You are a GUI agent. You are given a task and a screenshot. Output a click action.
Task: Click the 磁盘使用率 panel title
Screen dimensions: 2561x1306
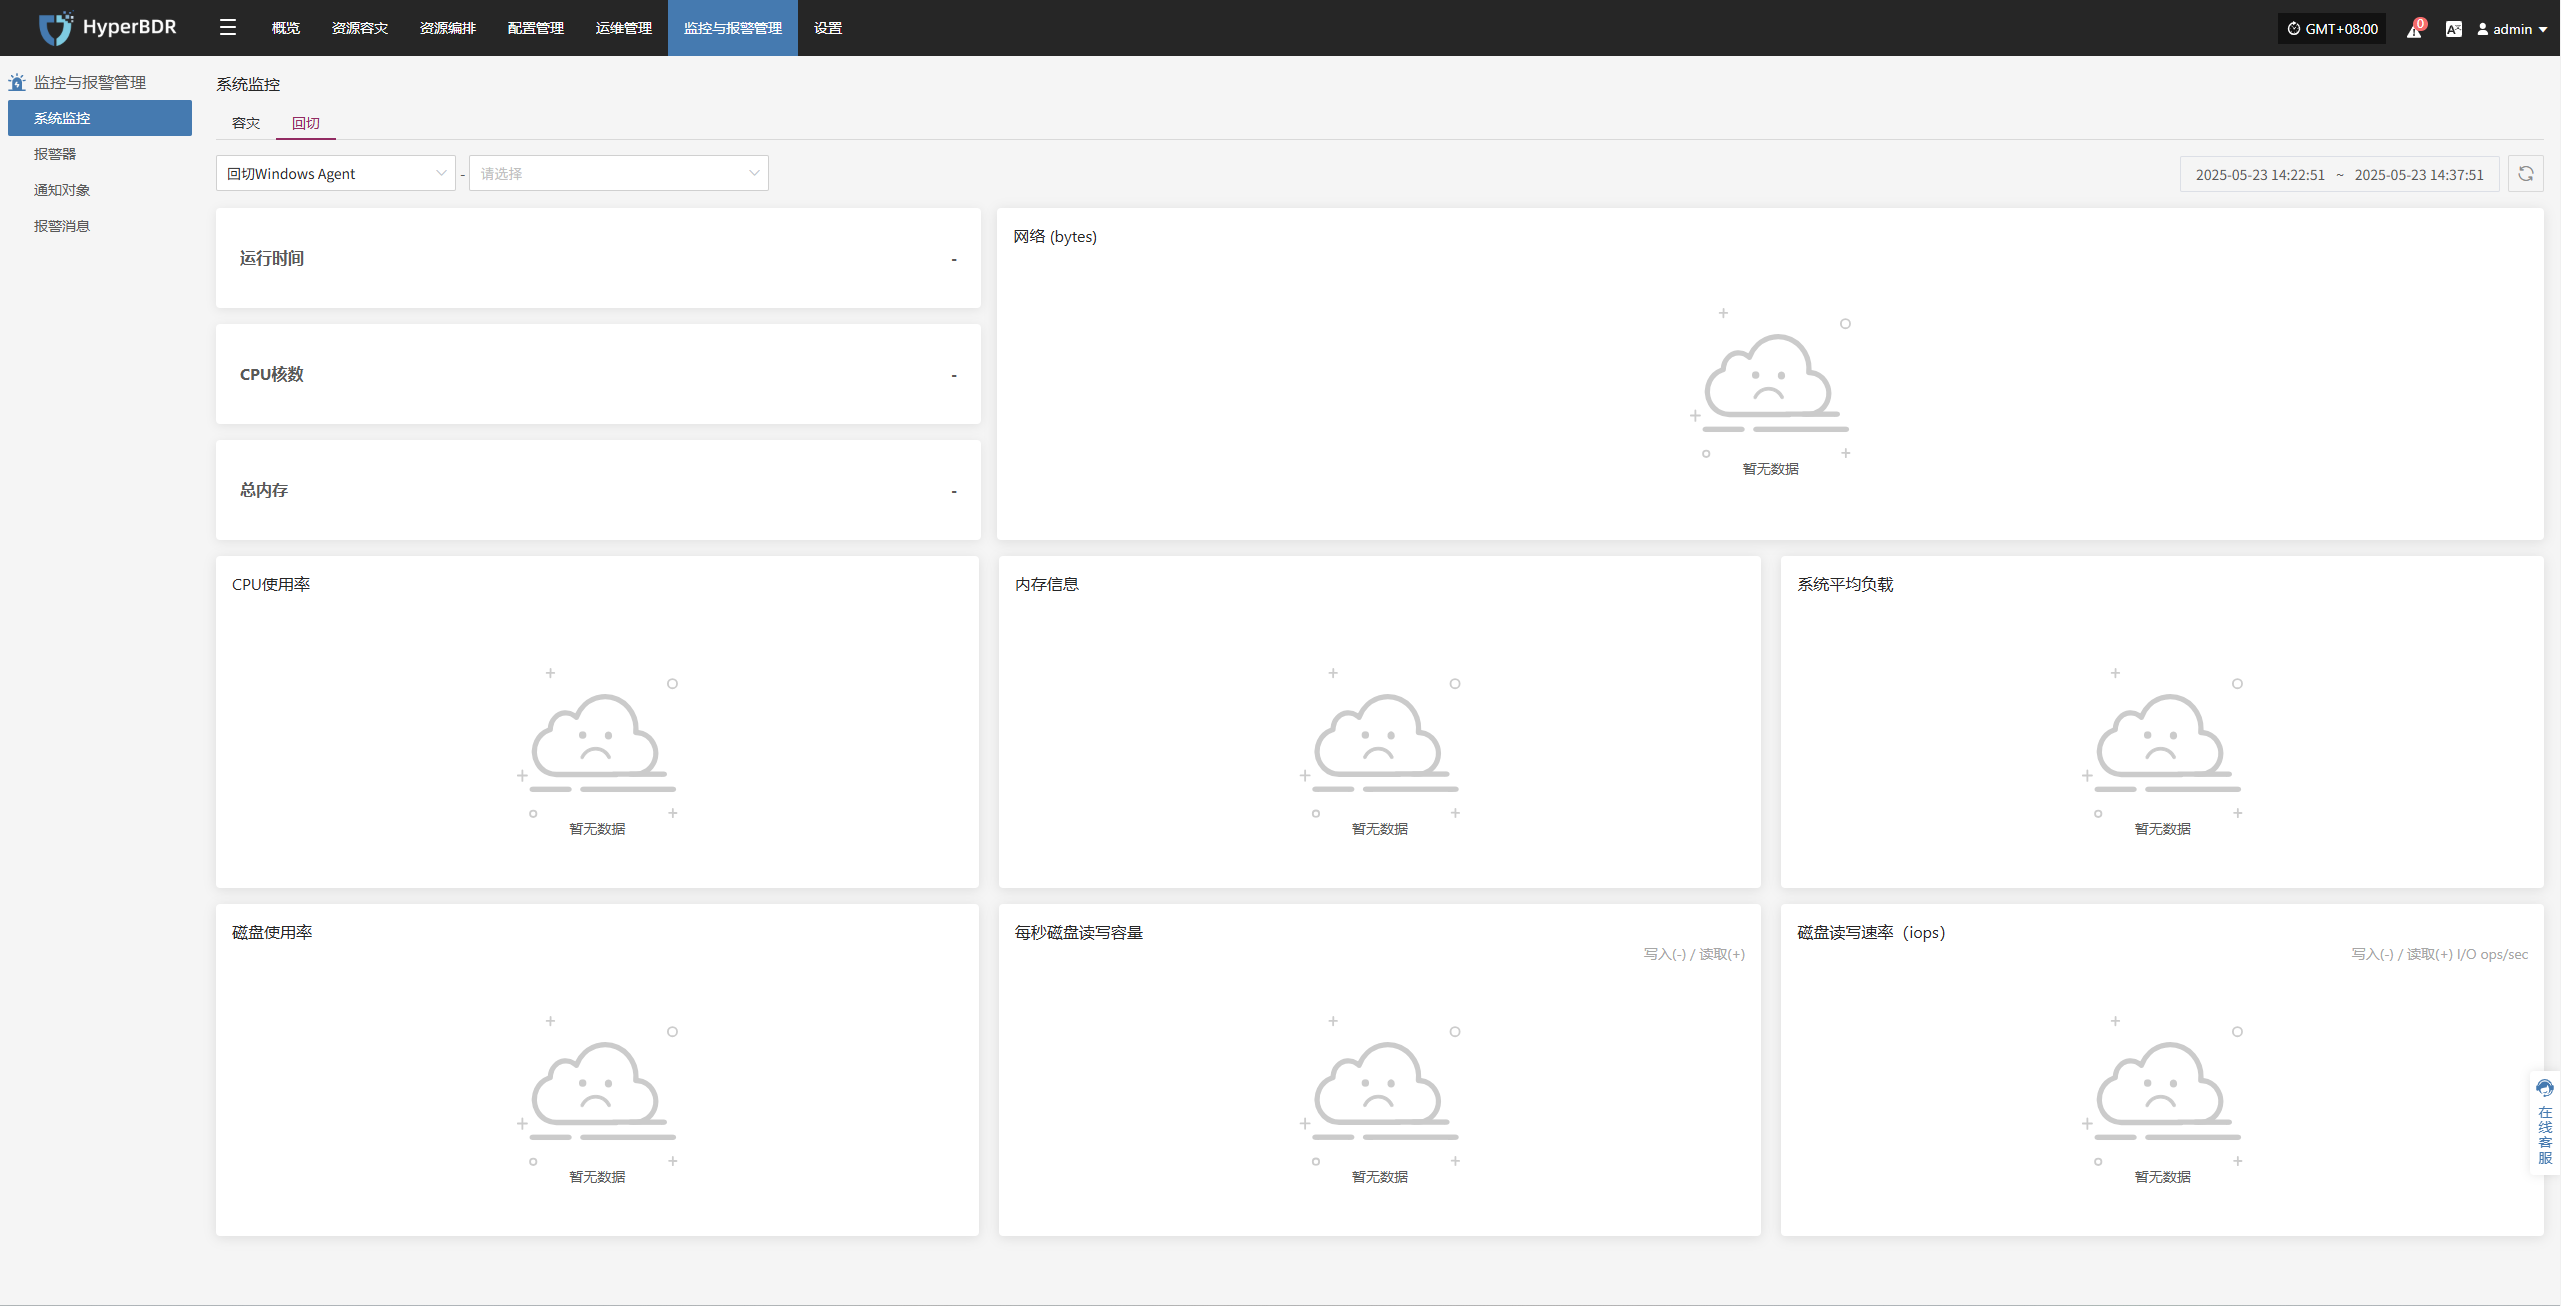pos(272,932)
